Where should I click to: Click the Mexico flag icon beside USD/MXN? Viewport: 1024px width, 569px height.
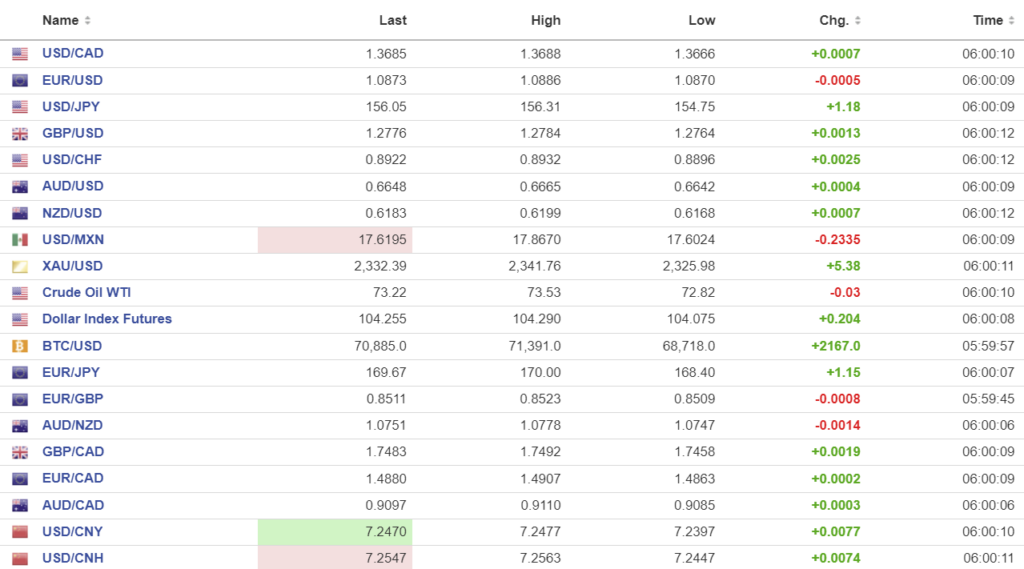20,240
